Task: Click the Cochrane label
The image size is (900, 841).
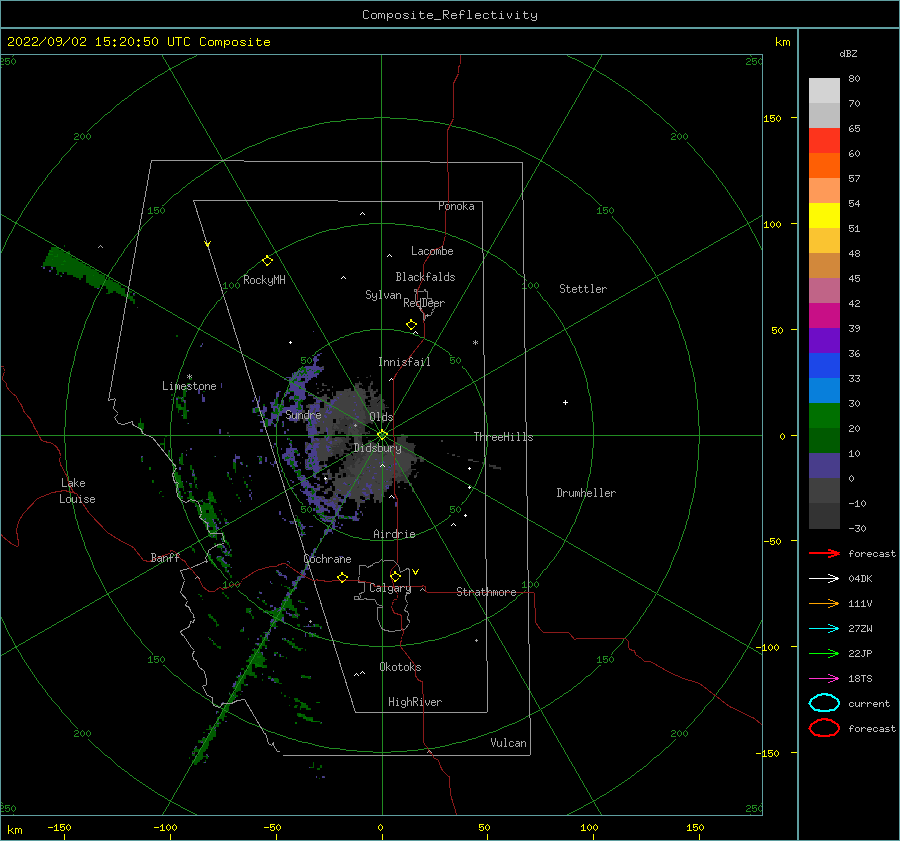Action: pyautogui.click(x=327, y=559)
